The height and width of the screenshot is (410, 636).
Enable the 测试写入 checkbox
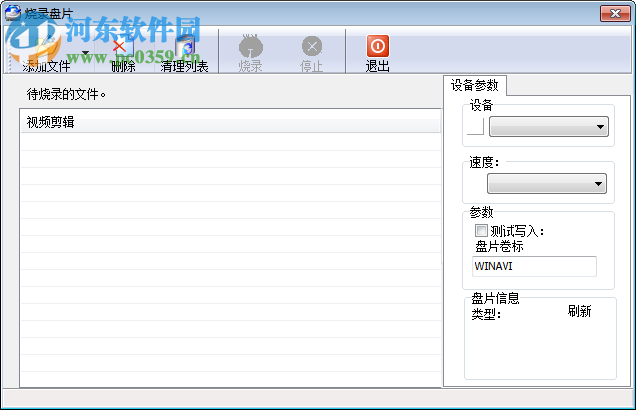click(481, 231)
